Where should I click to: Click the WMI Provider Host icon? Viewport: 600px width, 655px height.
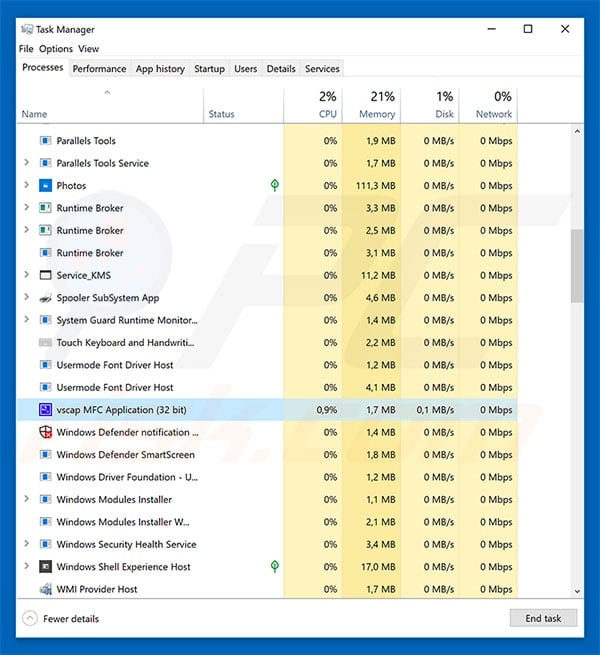point(45,589)
